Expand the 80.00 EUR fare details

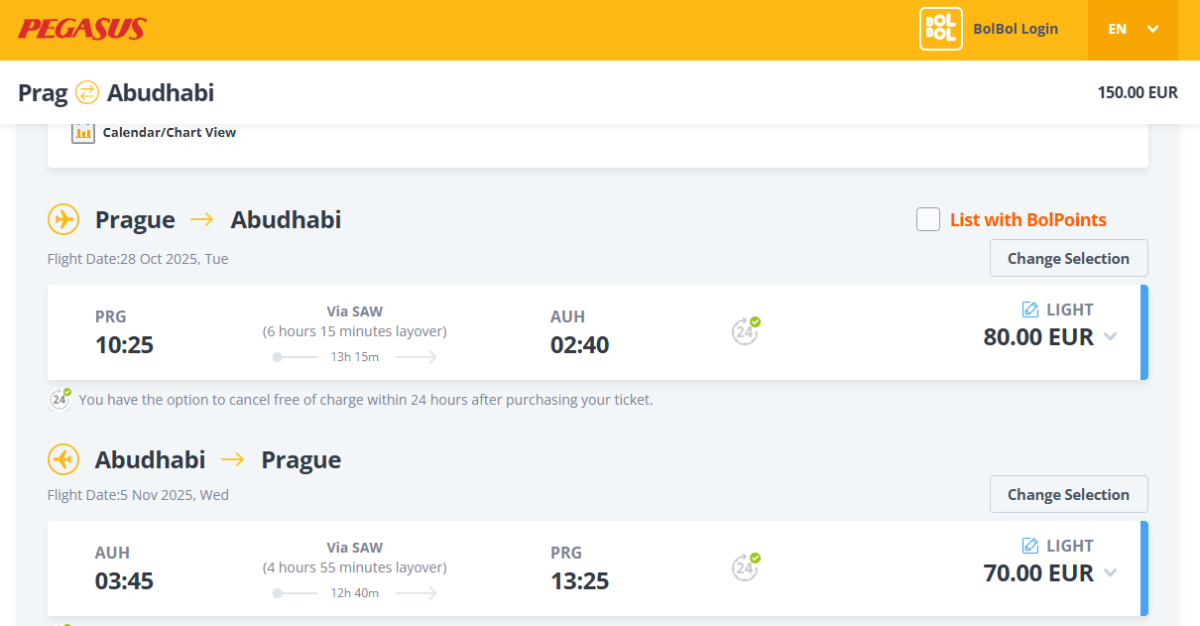[x=1110, y=338]
